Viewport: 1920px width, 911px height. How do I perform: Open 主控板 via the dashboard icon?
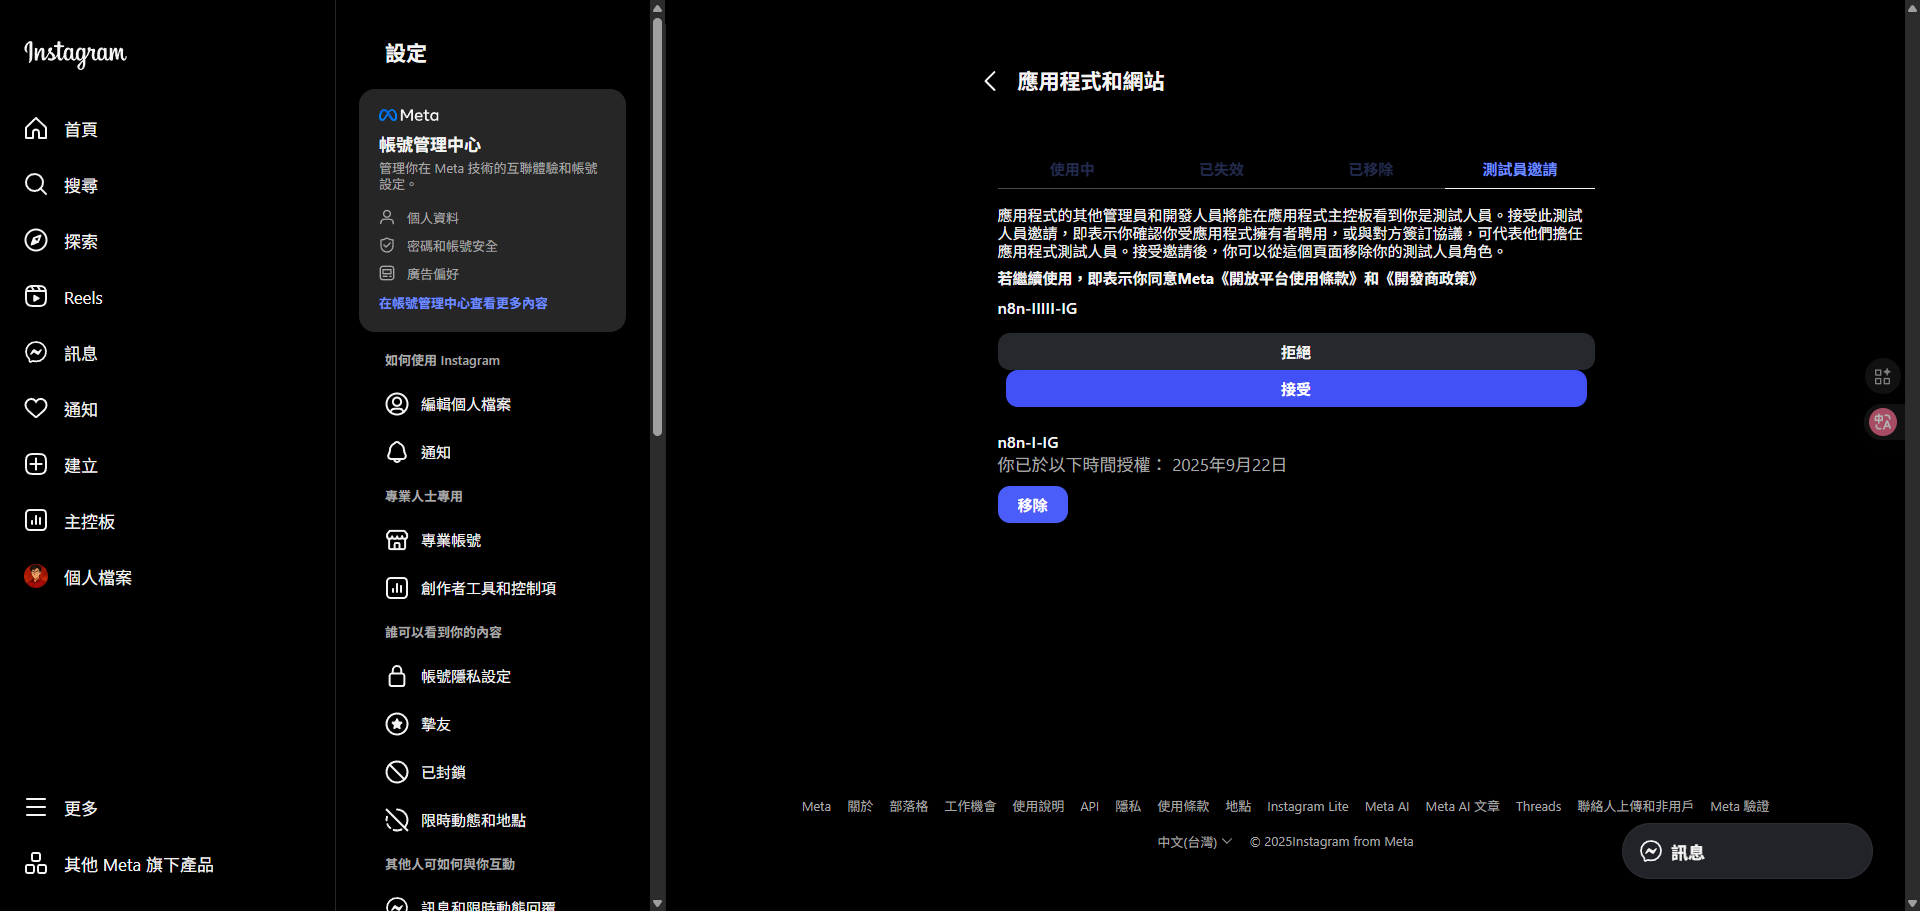(36, 520)
